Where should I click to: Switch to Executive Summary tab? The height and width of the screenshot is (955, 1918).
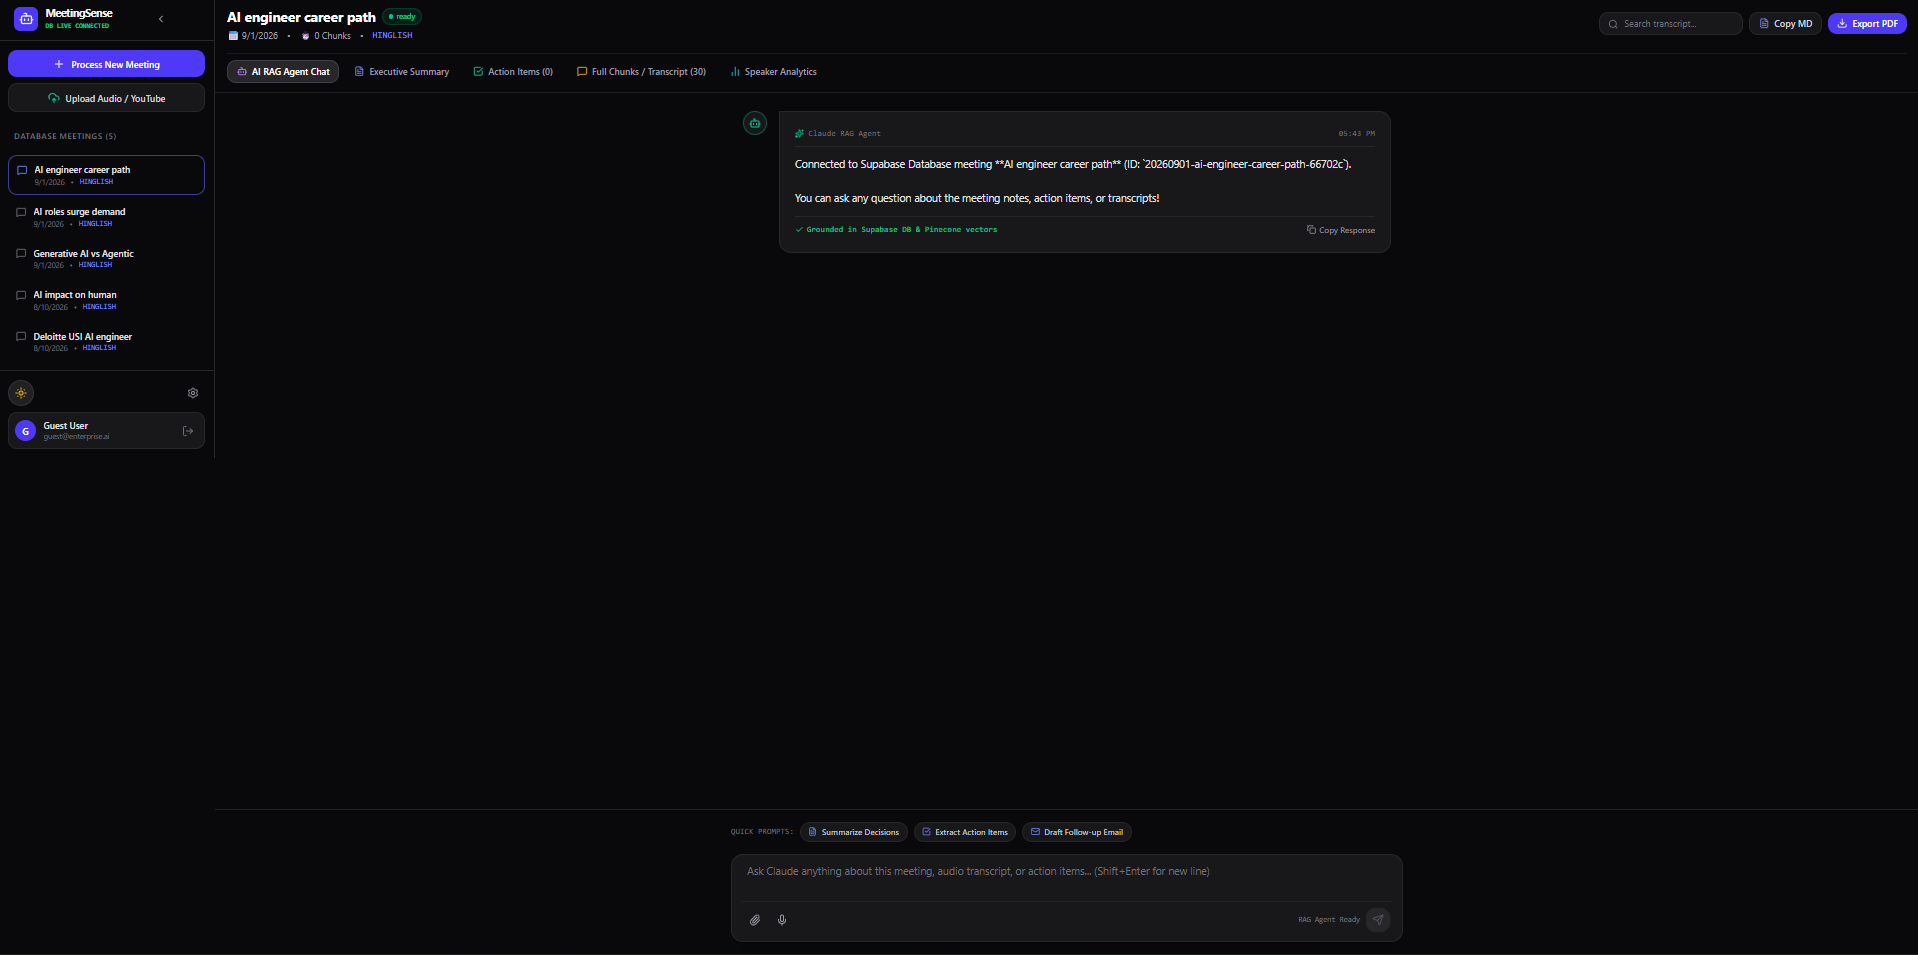[x=402, y=72]
